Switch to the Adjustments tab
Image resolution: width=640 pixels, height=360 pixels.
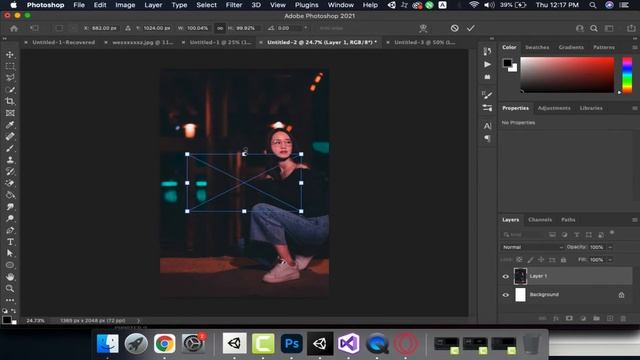tap(554, 108)
